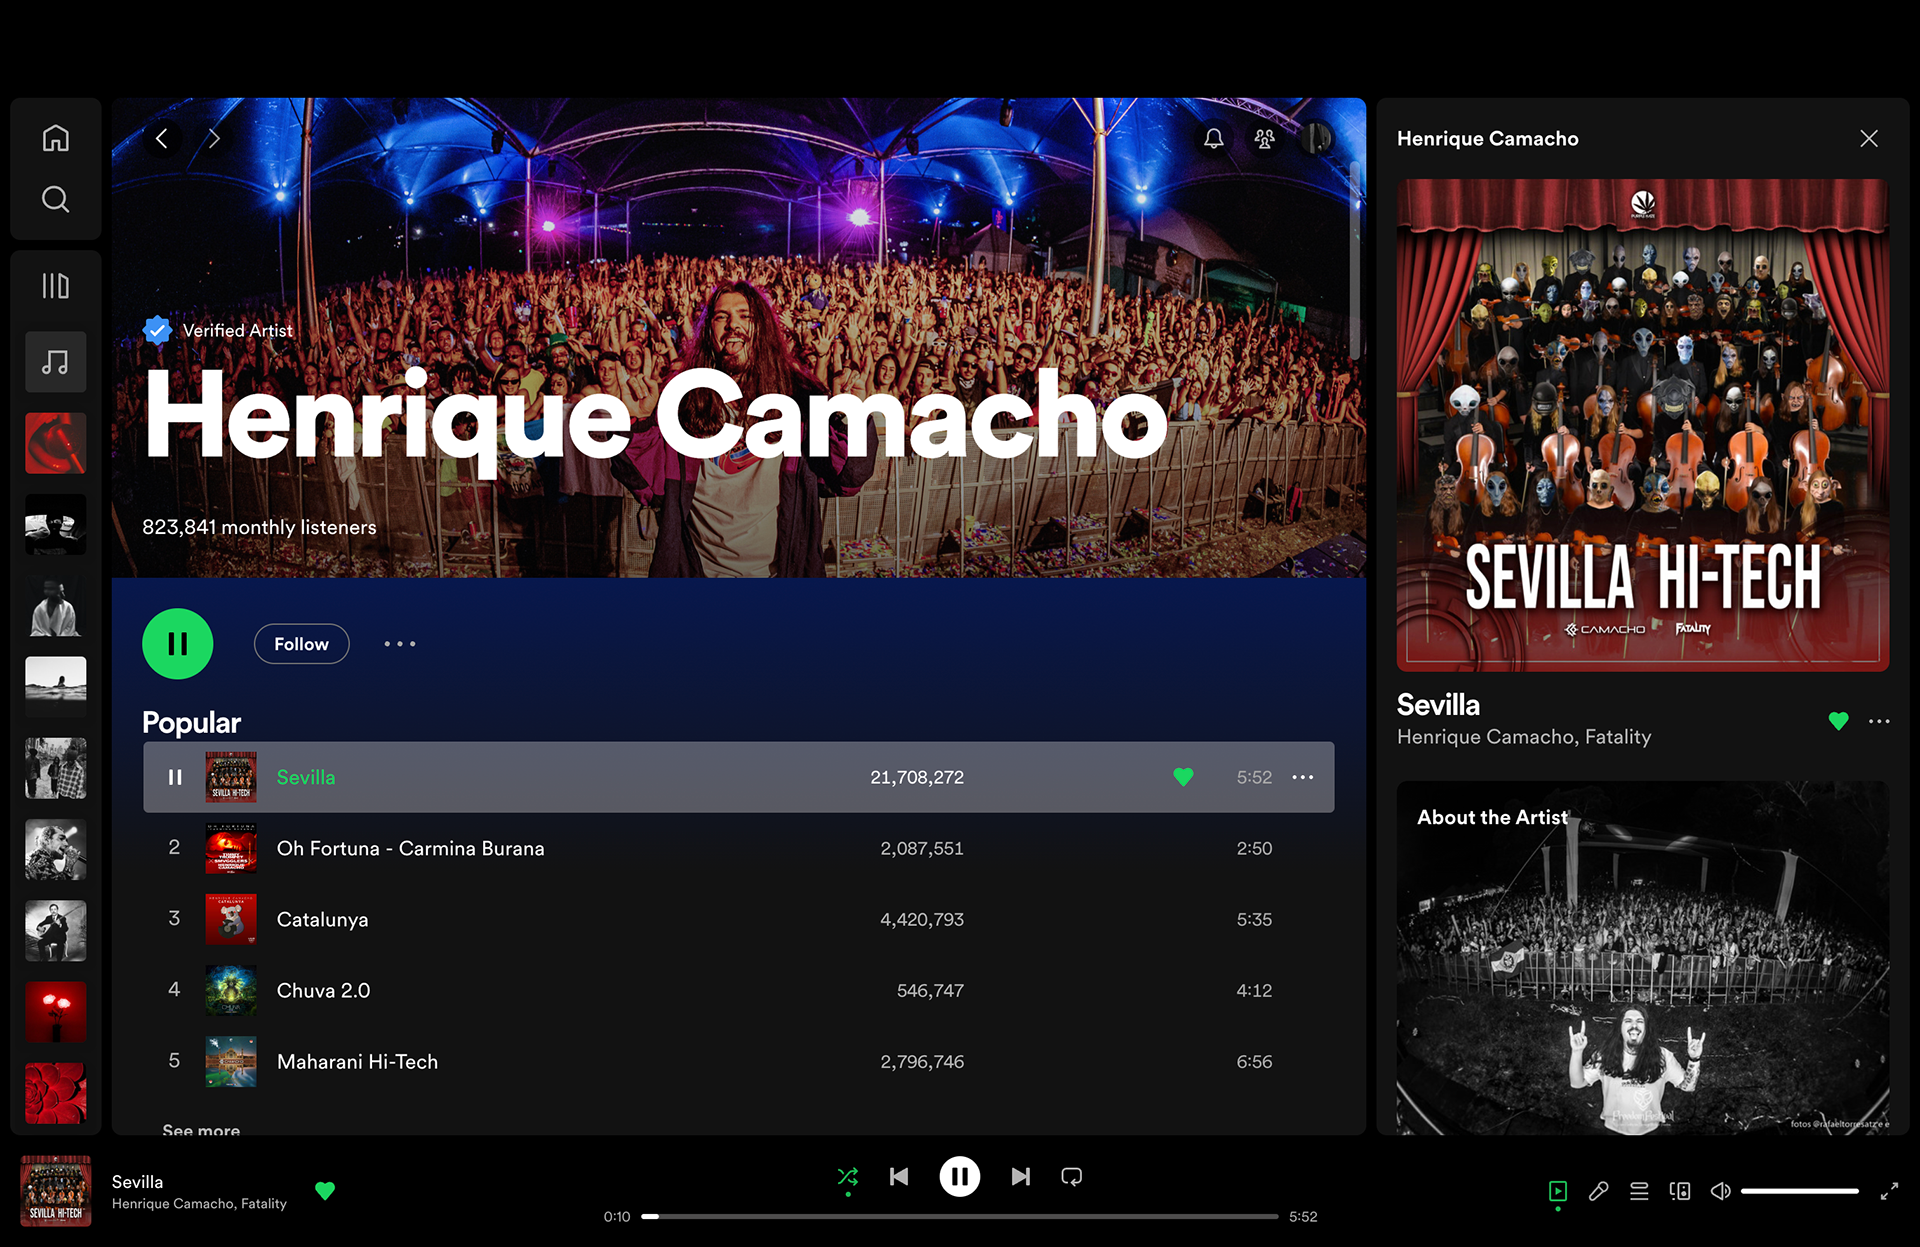
Task: Open more options for Sevilla row
Action: coord(1303,777)
